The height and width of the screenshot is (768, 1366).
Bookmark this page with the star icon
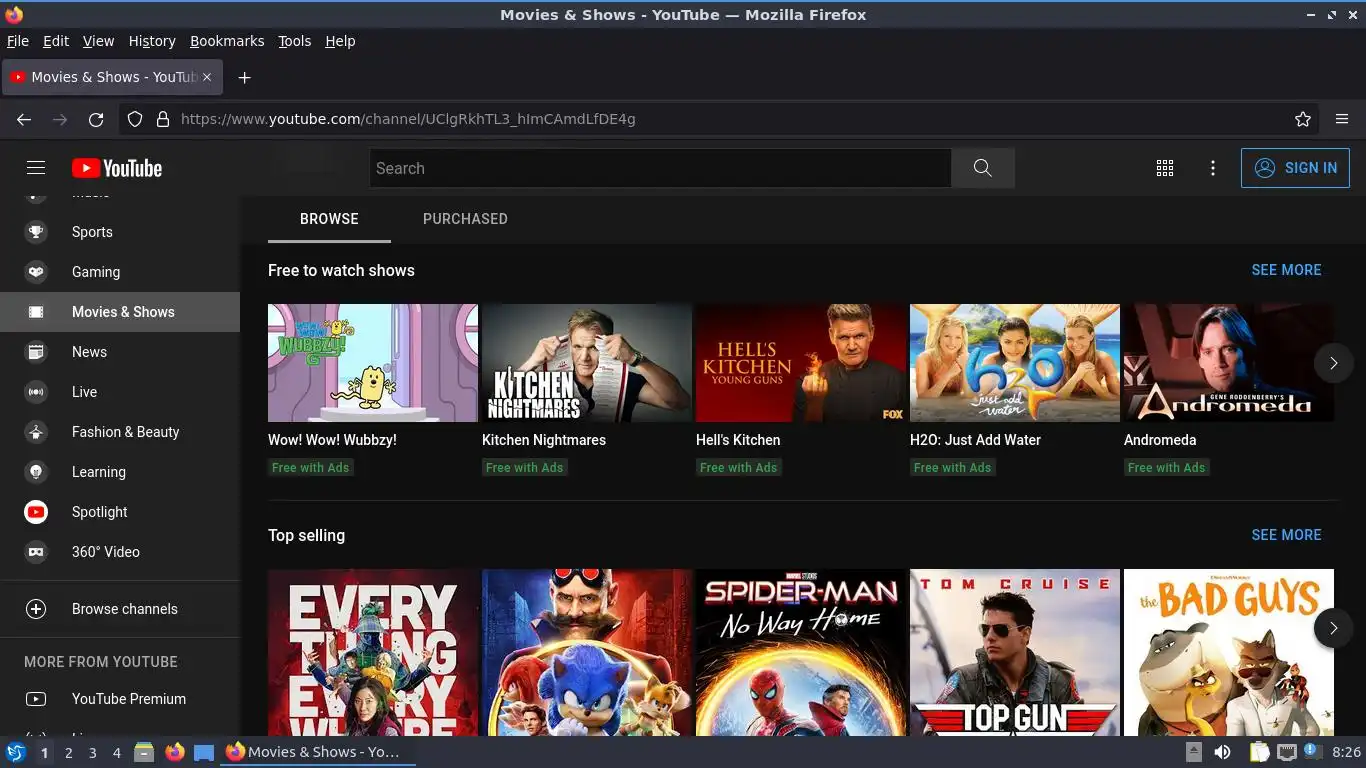pyautogui.click(x=1302, y=119)
